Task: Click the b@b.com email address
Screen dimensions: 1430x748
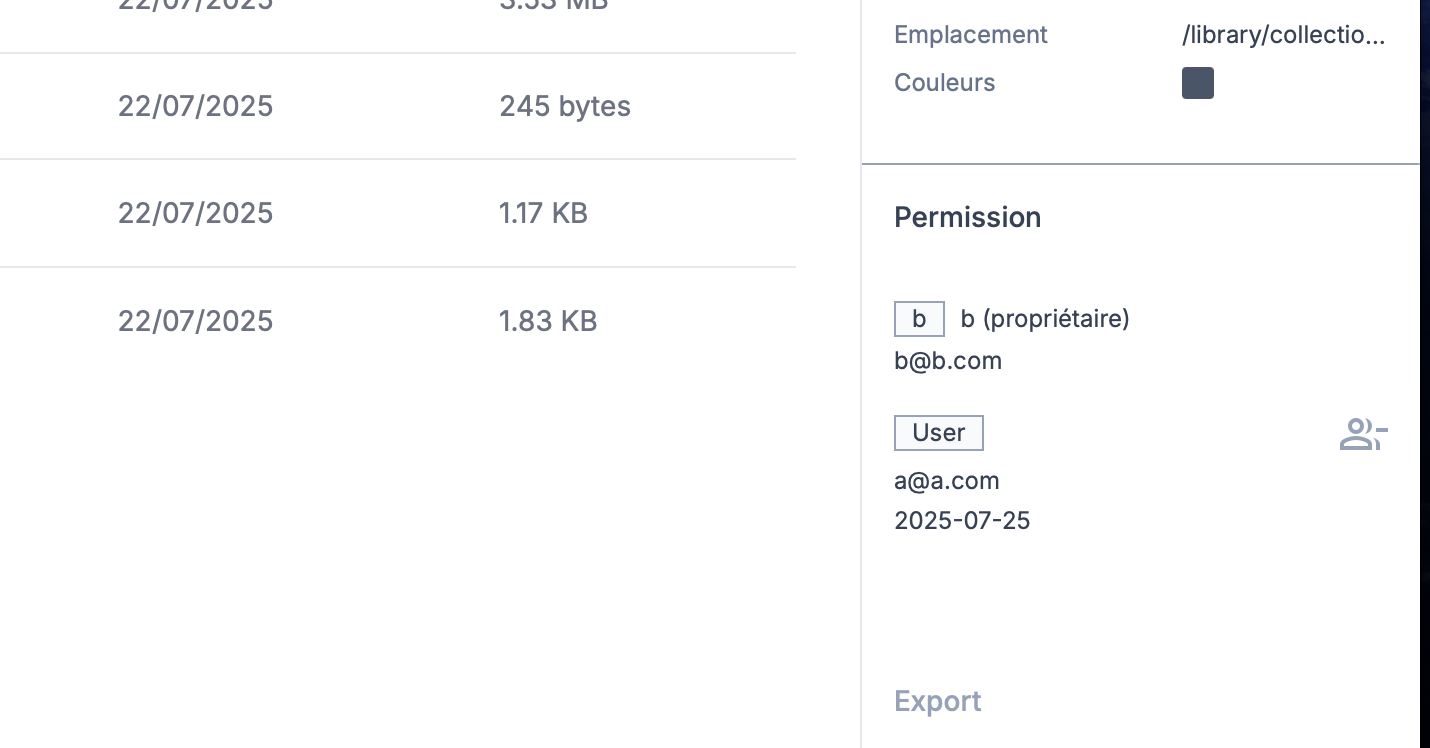Action: (948, 361)
